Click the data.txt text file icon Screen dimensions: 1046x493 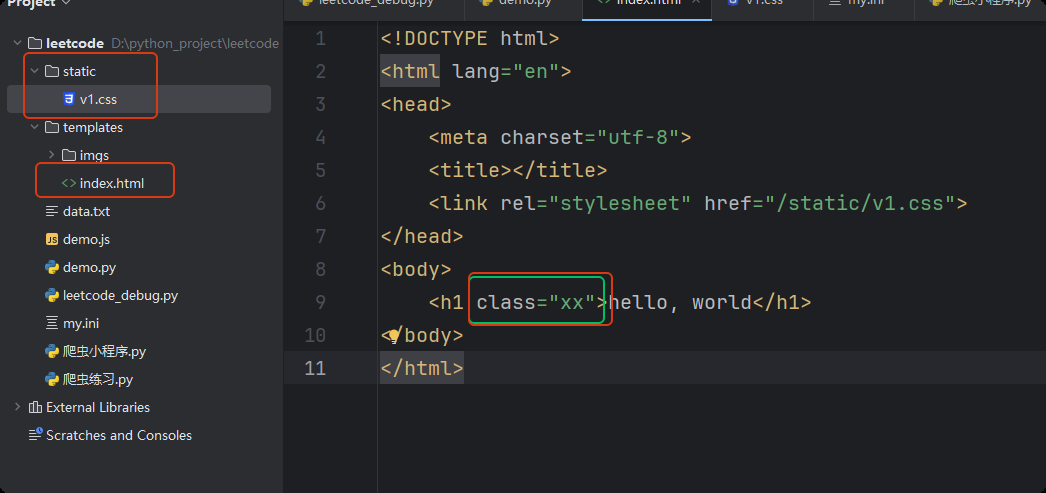tap(52, 211)
